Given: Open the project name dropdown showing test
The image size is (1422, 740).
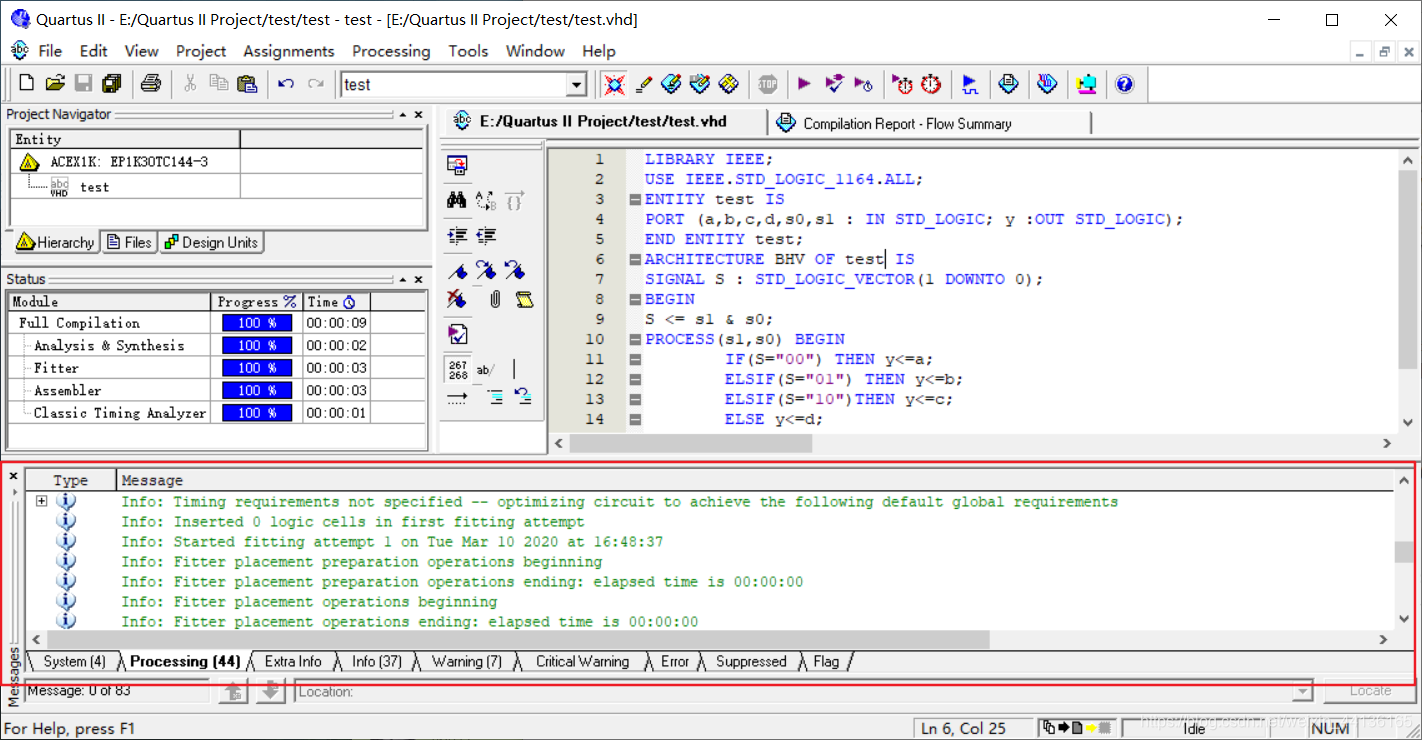Looking at the screenshot, I should pyautogui.click(x=576, y=85).
